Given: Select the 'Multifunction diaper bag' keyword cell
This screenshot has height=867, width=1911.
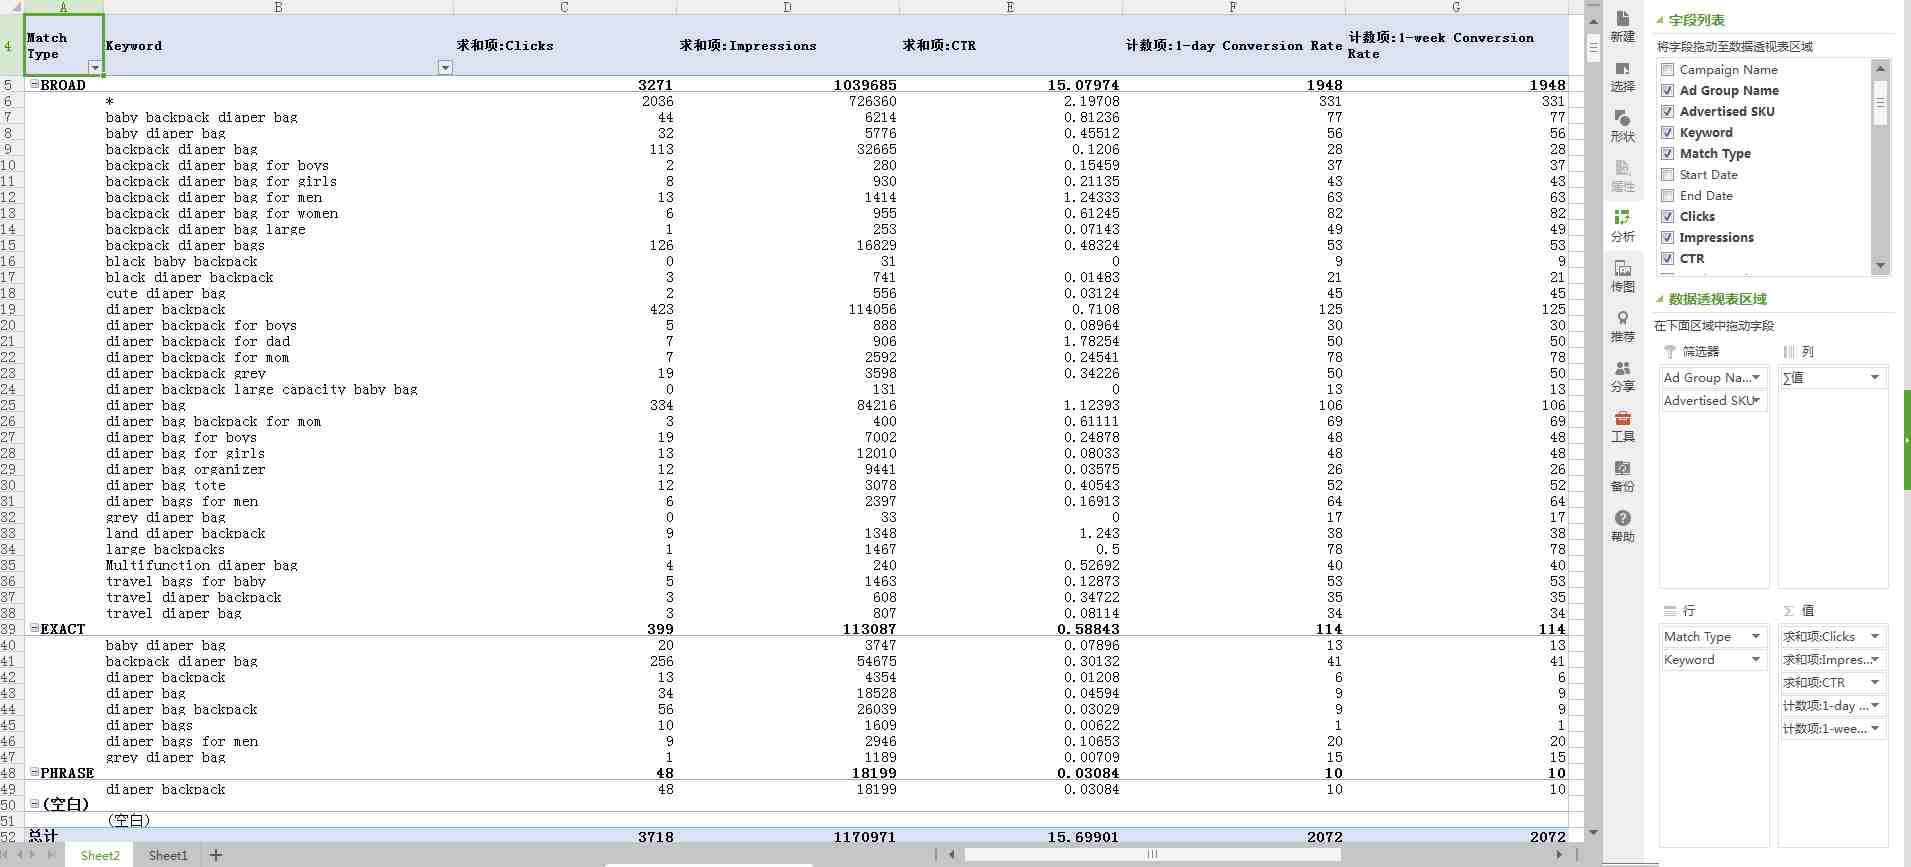Looking at the screenshot, I should coord(278,565).
